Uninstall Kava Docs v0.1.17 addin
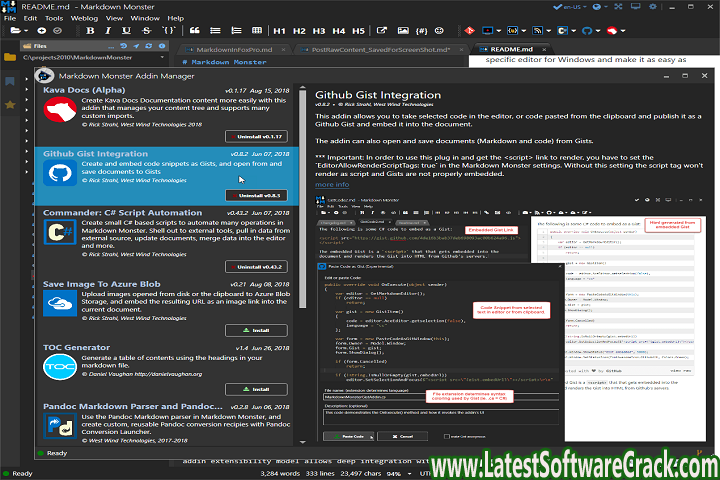 tap(256, 136)
